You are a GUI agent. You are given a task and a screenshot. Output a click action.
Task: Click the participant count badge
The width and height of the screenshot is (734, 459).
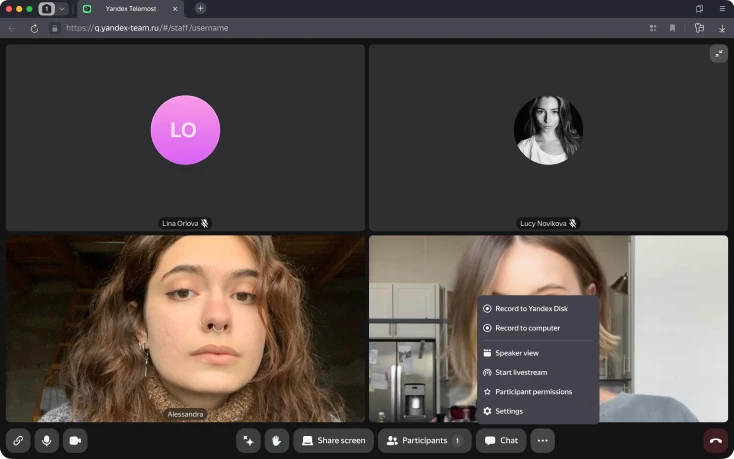(457, 440)
